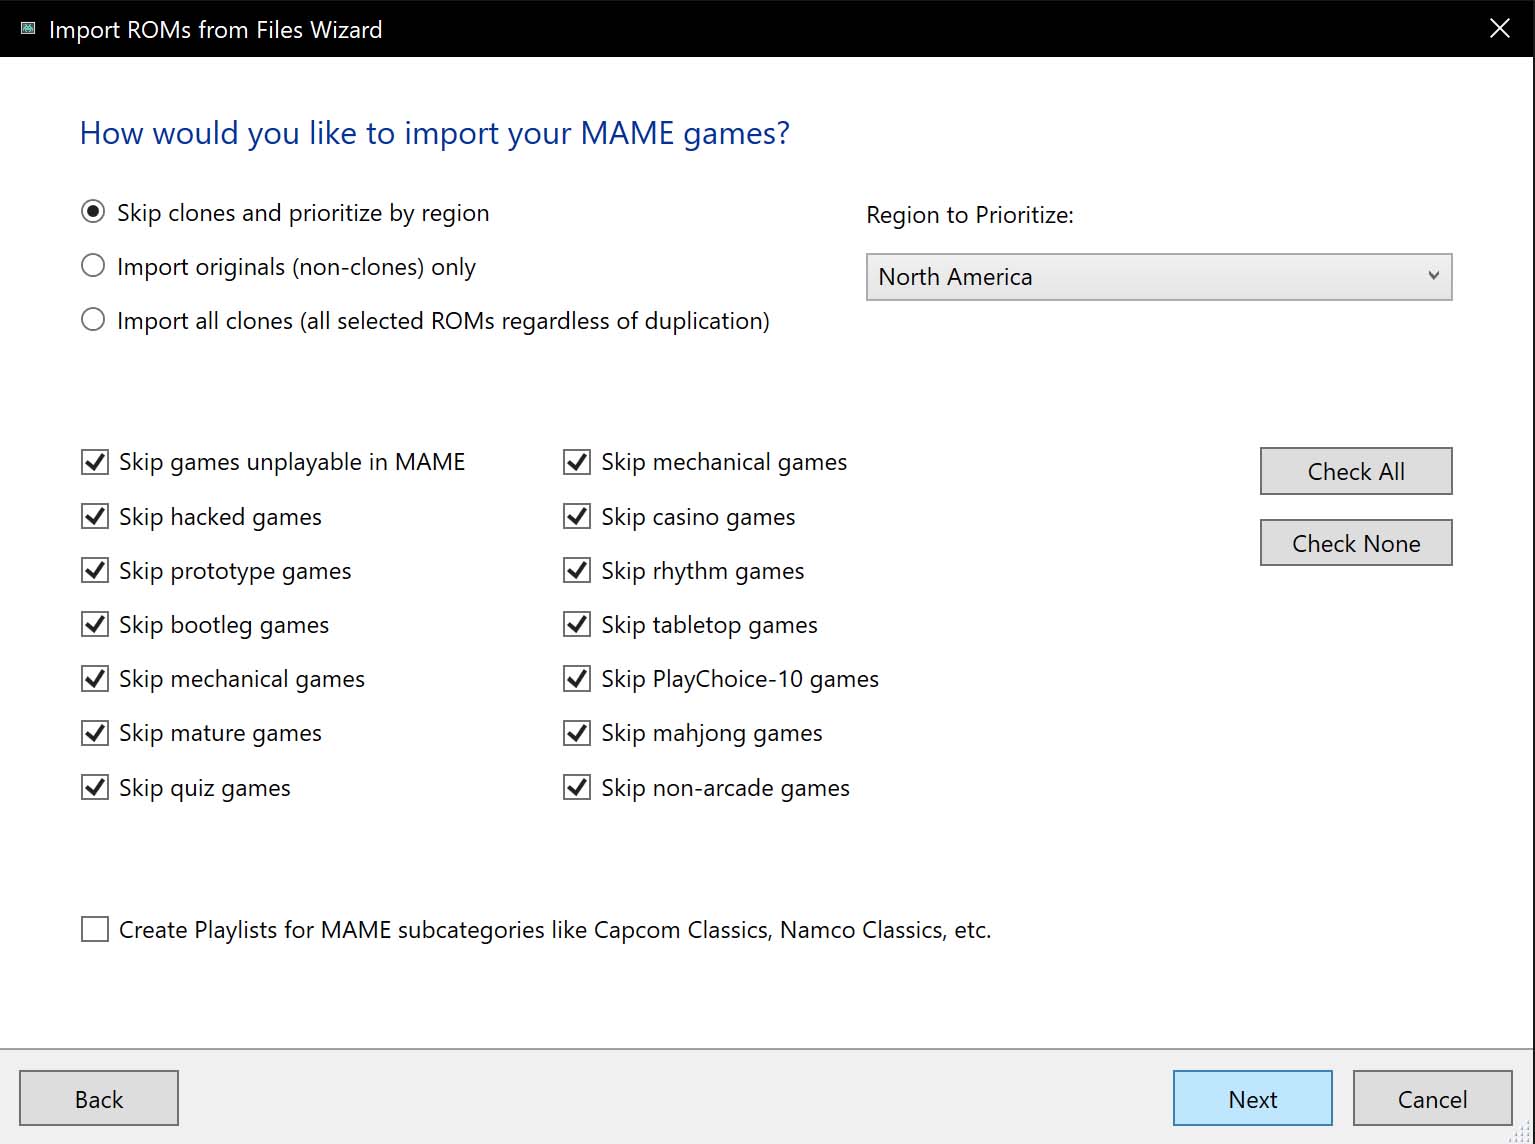This screenshot has width=1535, height=1144.
Task: Open the Region to Prioritize dropdown
Action: pos(1159,277)
